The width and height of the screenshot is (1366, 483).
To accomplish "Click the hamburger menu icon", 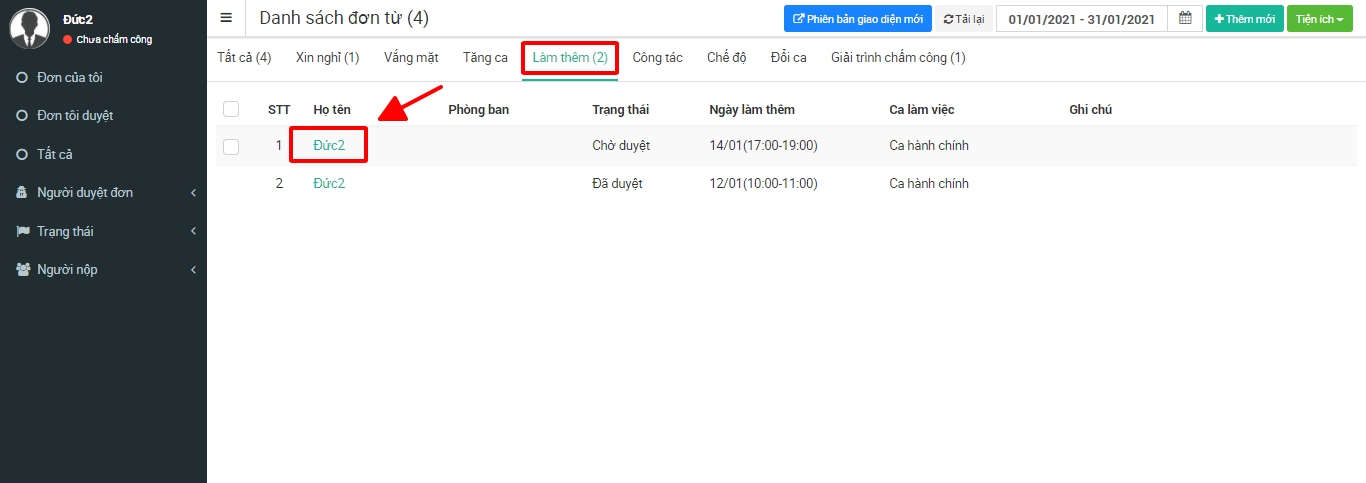I will [x=226, y=18].
